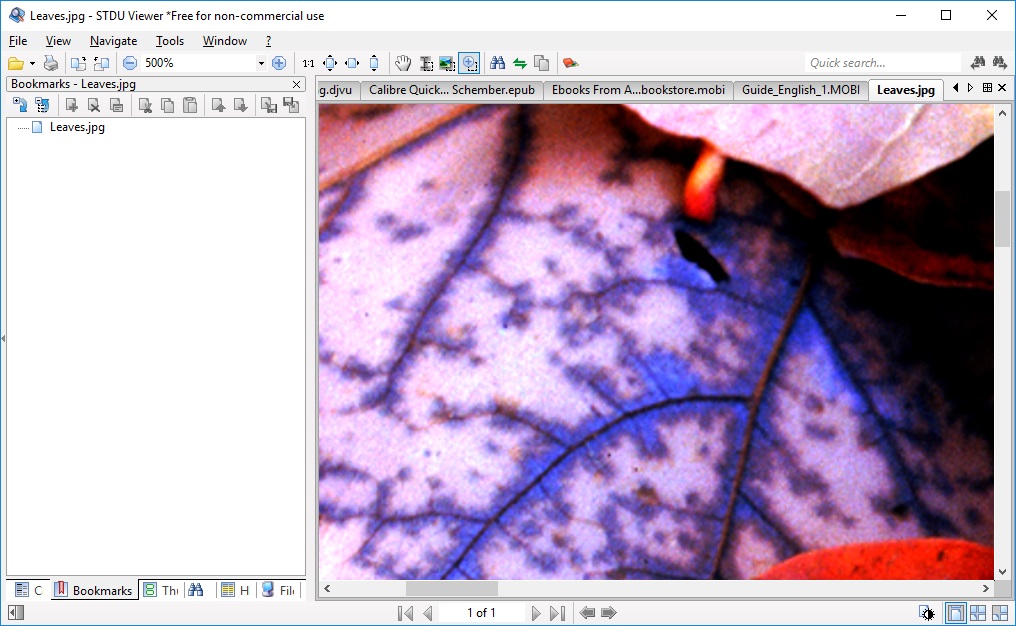Open search with the binoculars icon
The width and height of the screenshot is (1016, 626).
497,62
